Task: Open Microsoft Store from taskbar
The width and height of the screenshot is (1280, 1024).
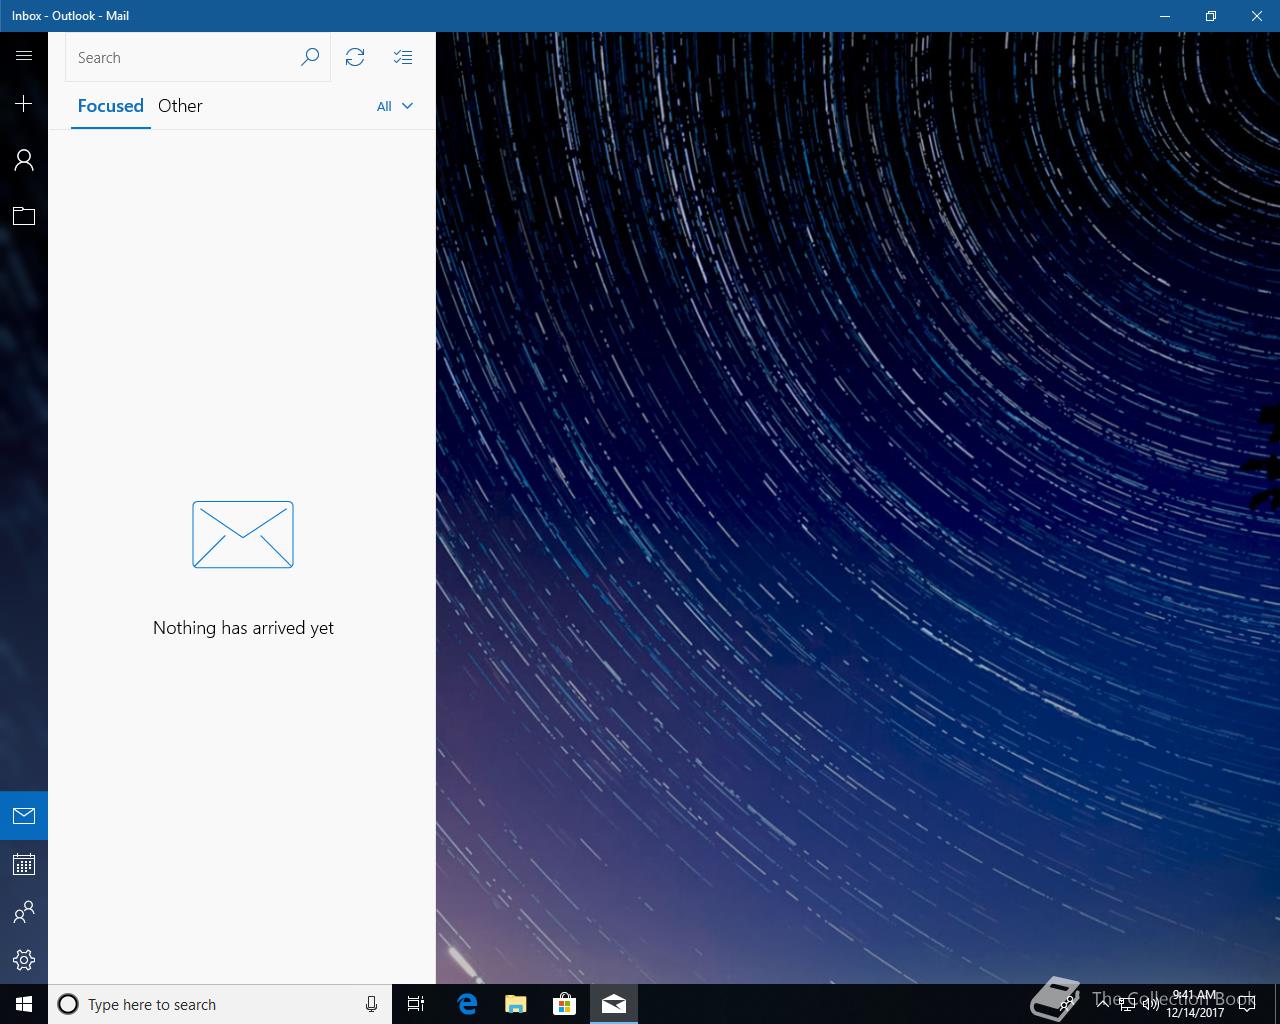Action: coord(565,1004)
